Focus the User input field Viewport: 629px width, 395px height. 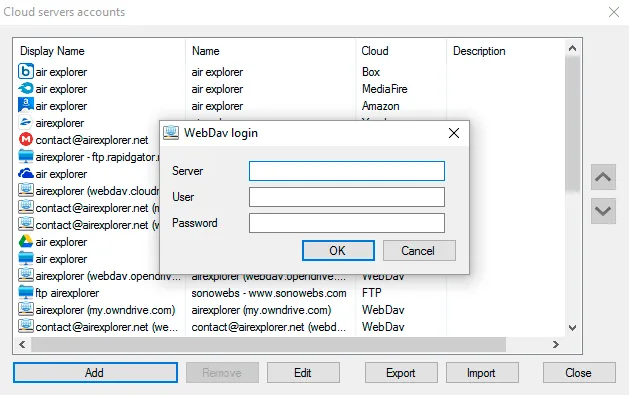pos(347,197)
